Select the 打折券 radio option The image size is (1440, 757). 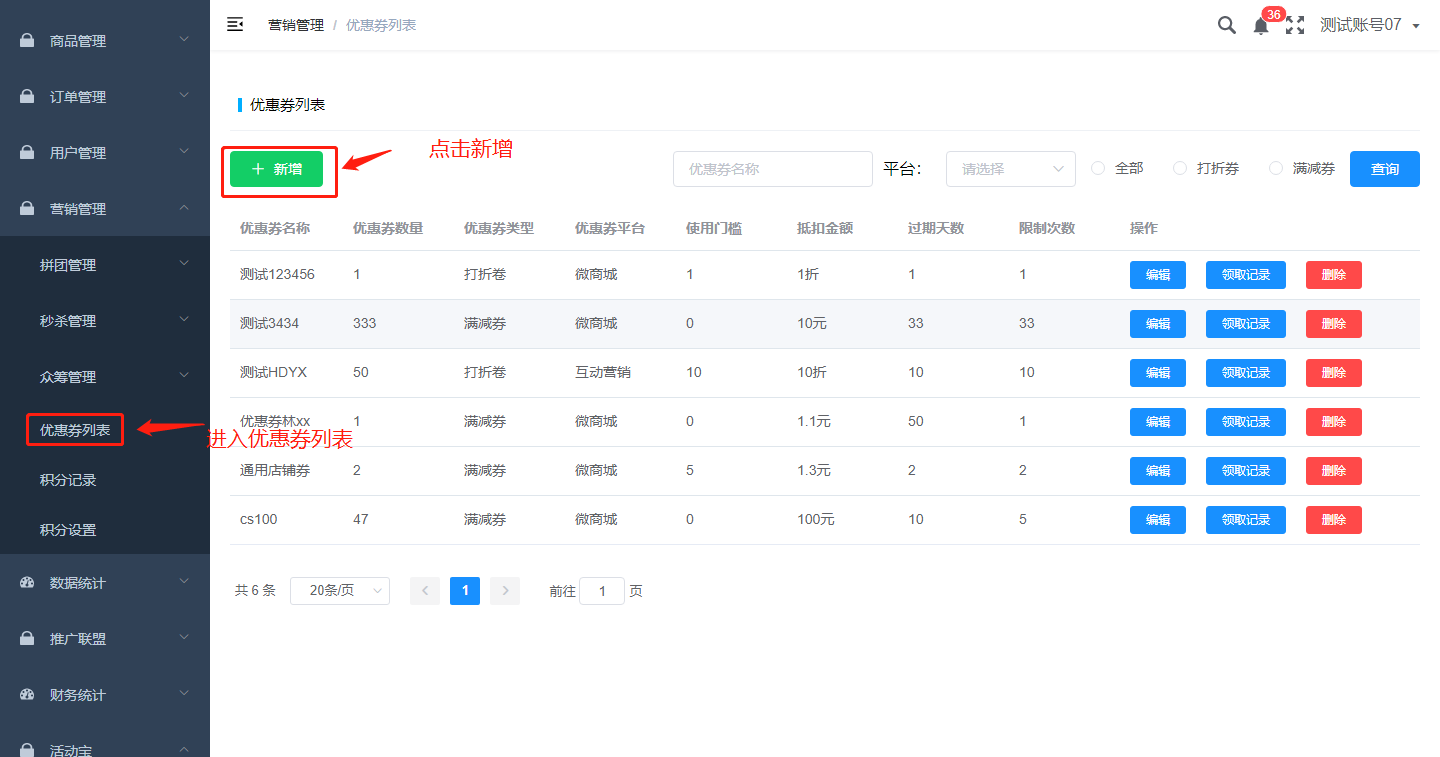click(1180, 169)
